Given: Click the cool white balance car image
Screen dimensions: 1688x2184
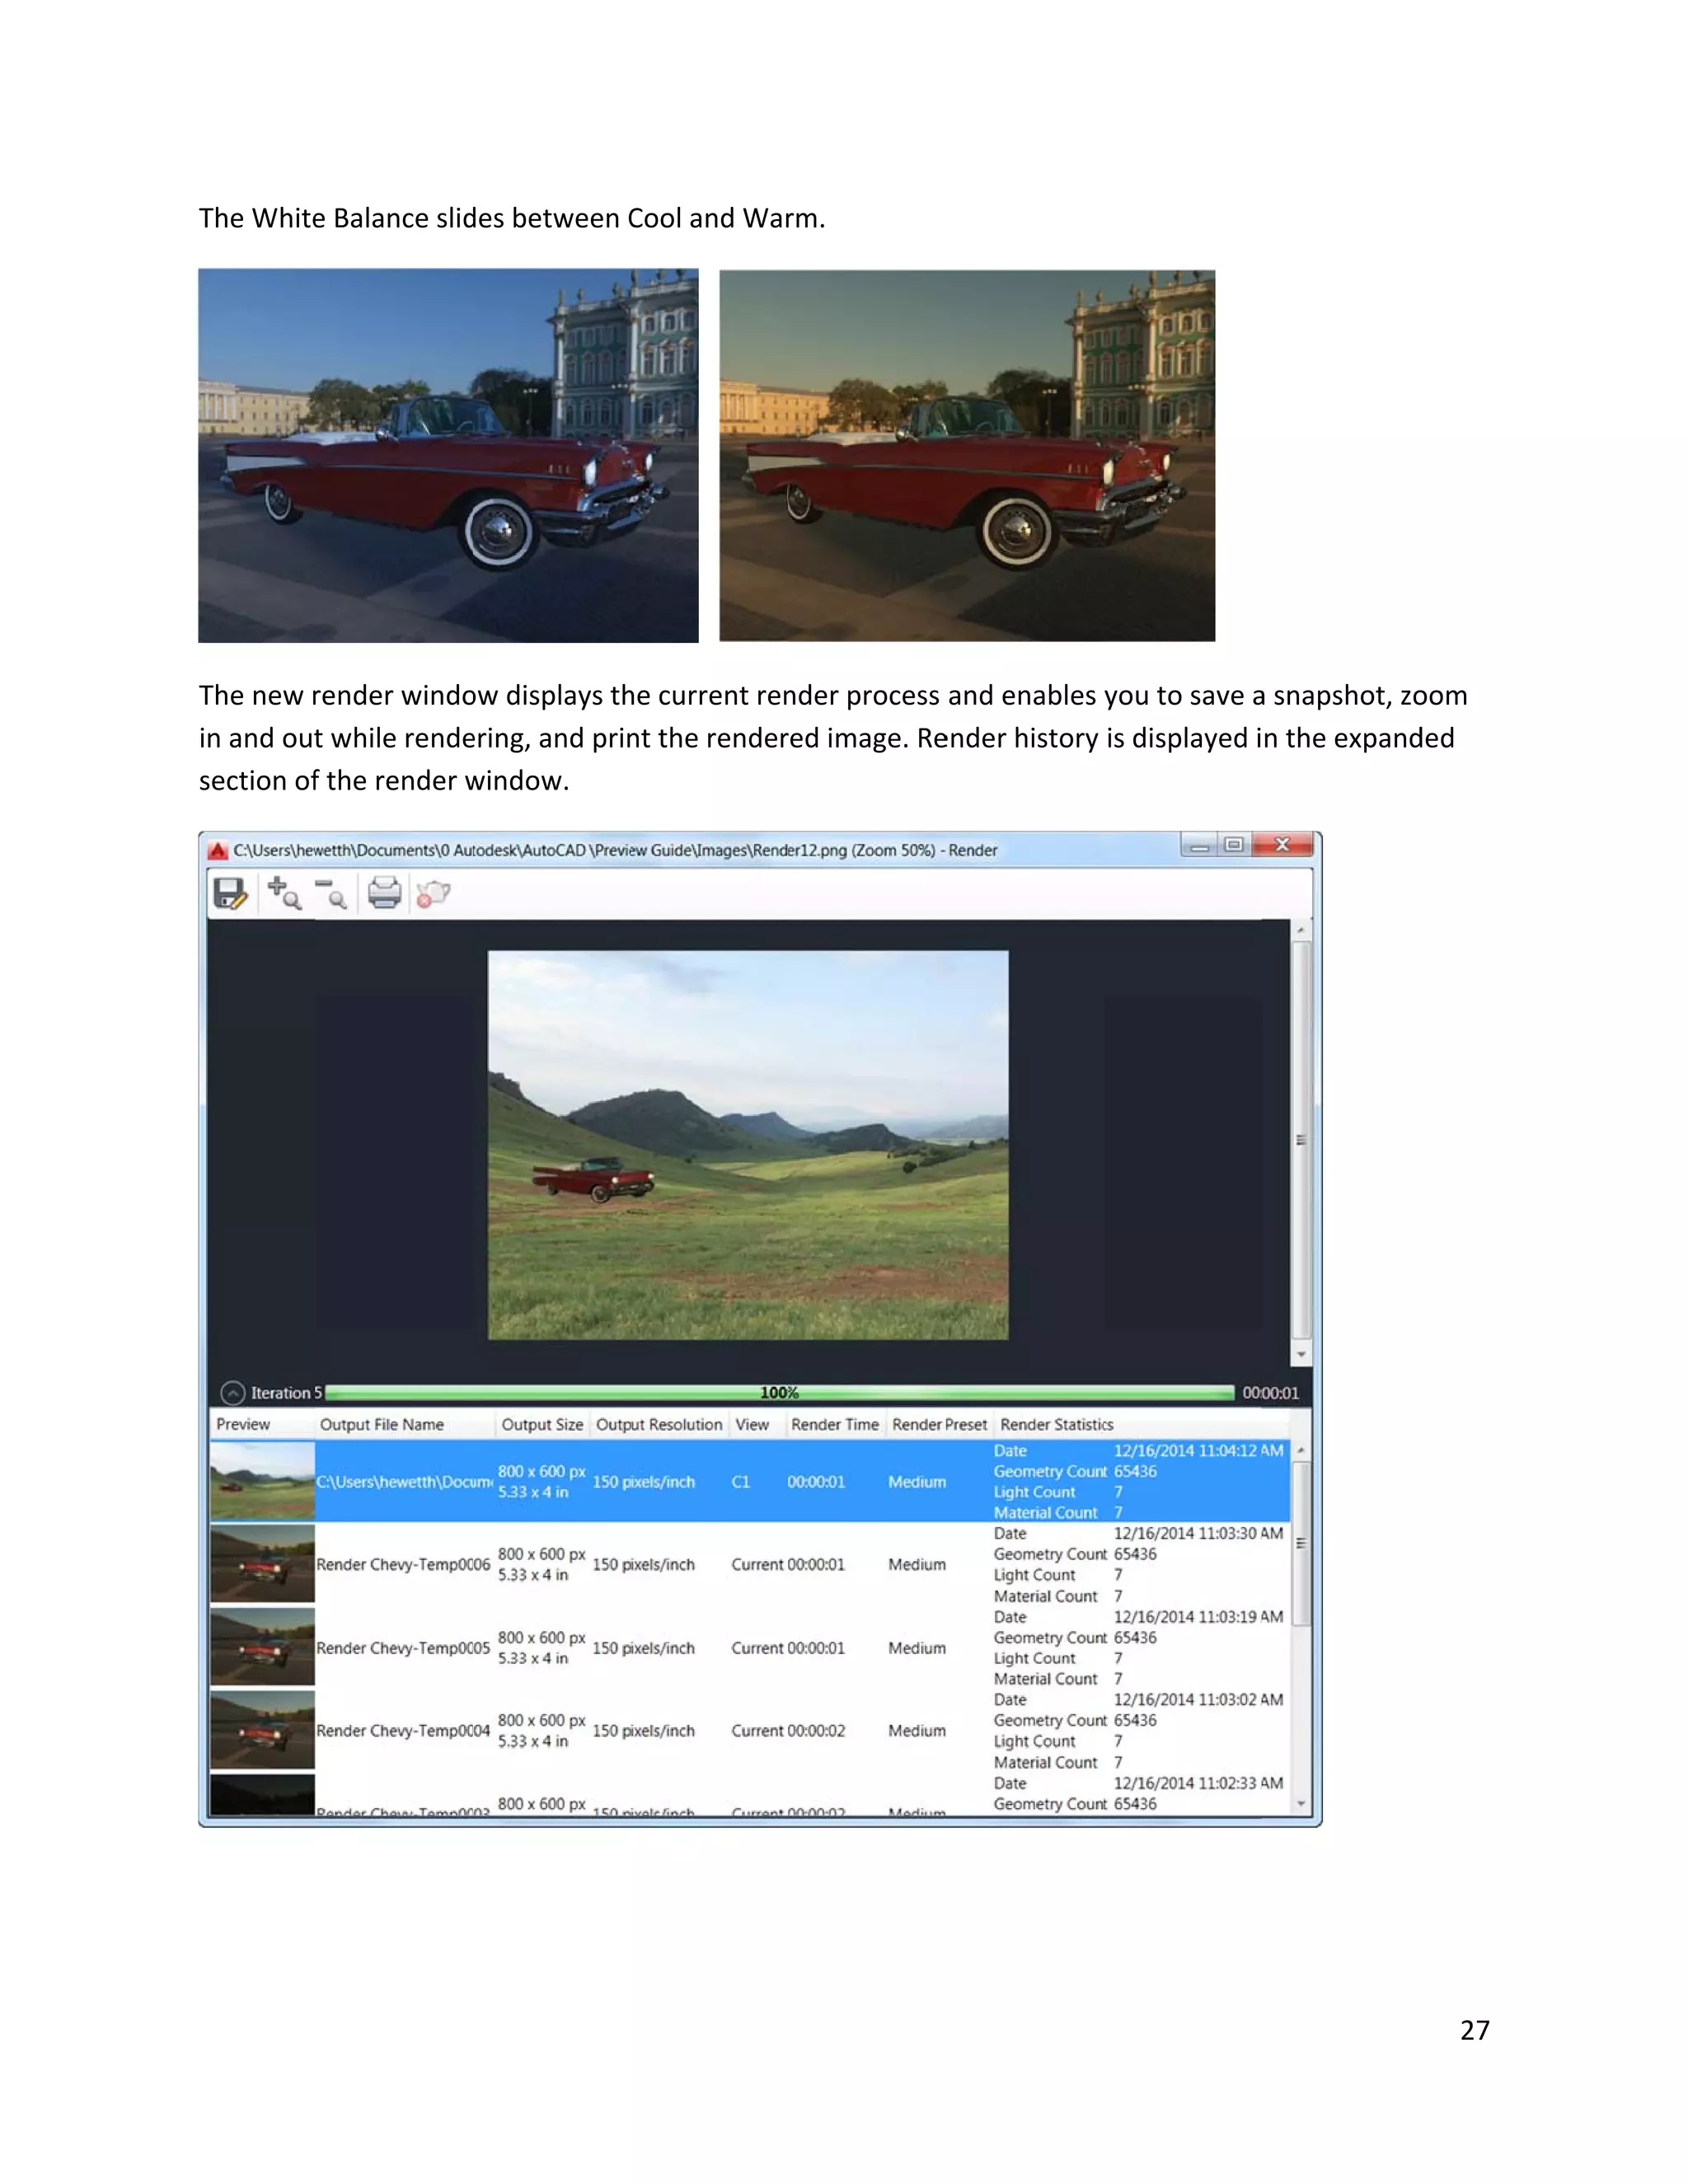Looking at the screenshot, I should pyautogui.click(x=448, y=455).
